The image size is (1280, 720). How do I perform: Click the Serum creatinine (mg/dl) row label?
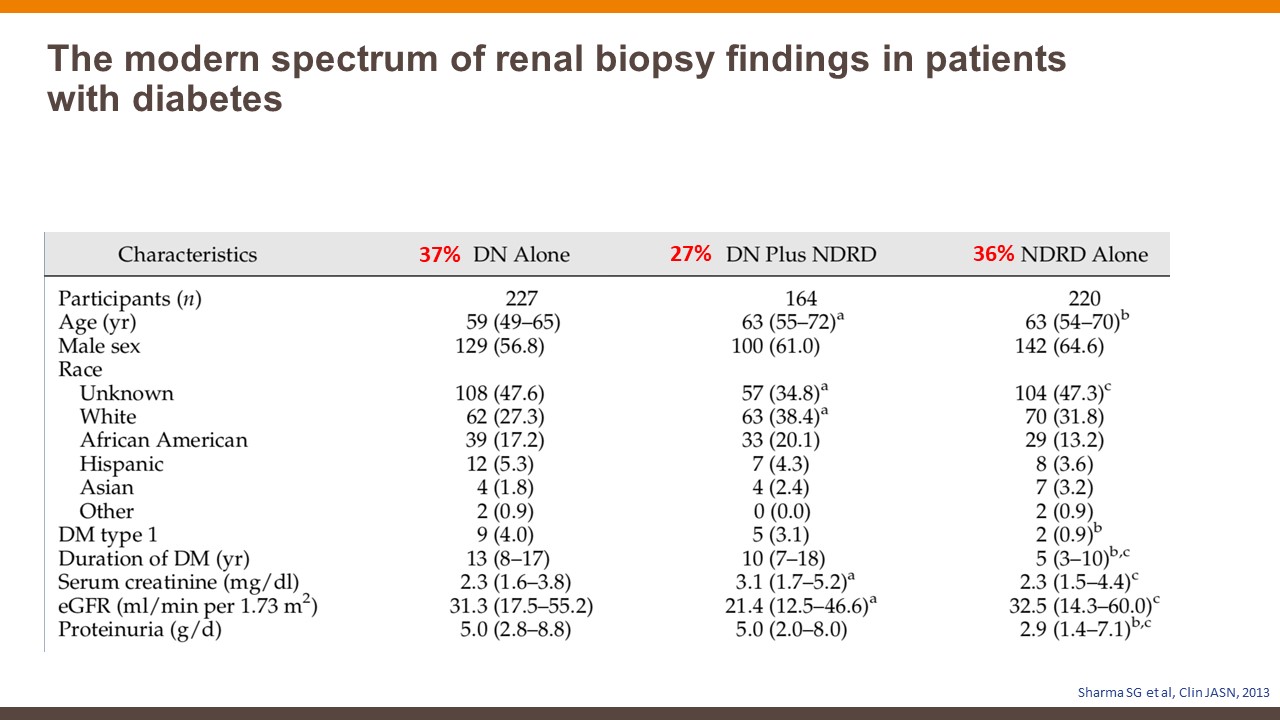[x=178, y=582]
